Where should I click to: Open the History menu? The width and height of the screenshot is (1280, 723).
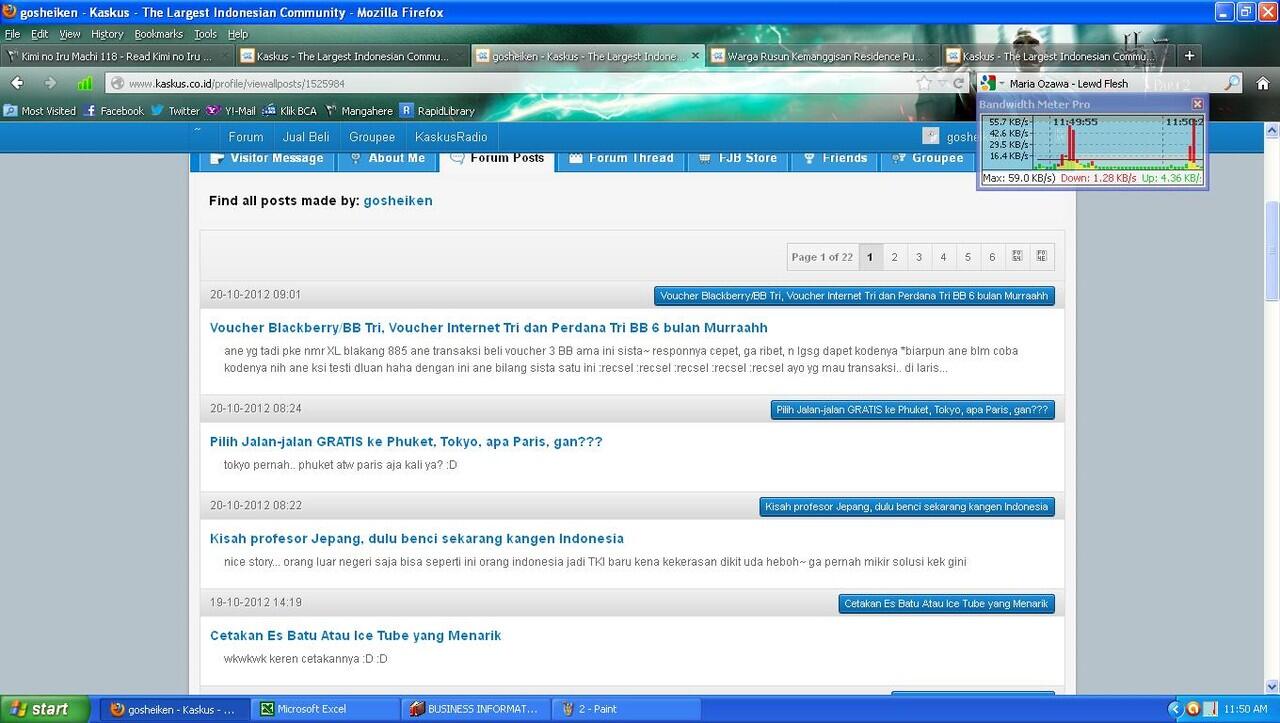(107, 34)
